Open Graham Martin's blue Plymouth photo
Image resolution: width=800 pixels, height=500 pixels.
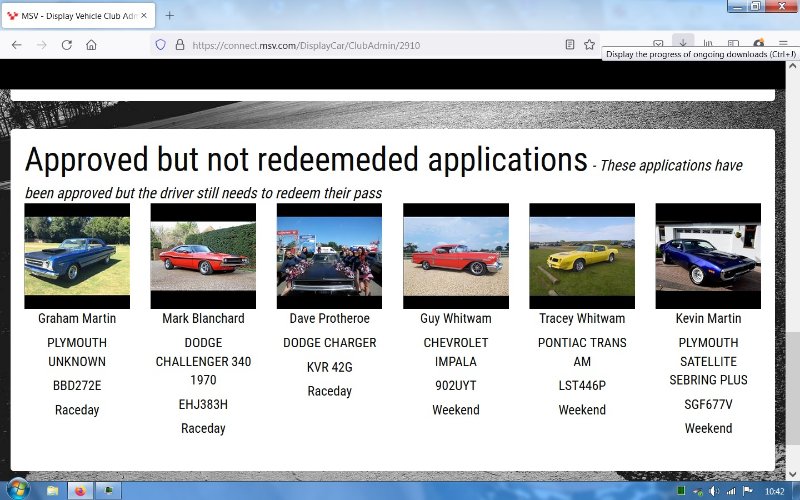77,256
